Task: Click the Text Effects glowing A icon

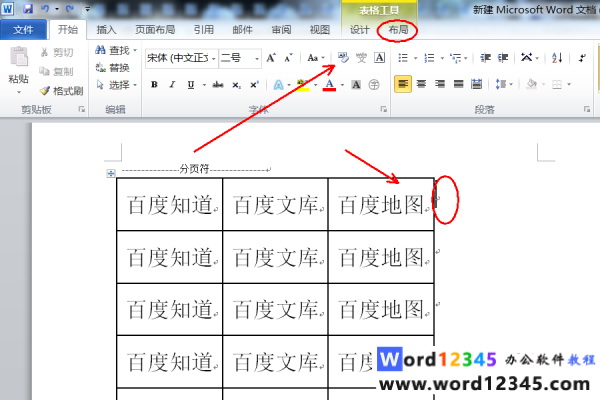Action: pos(278,85)
